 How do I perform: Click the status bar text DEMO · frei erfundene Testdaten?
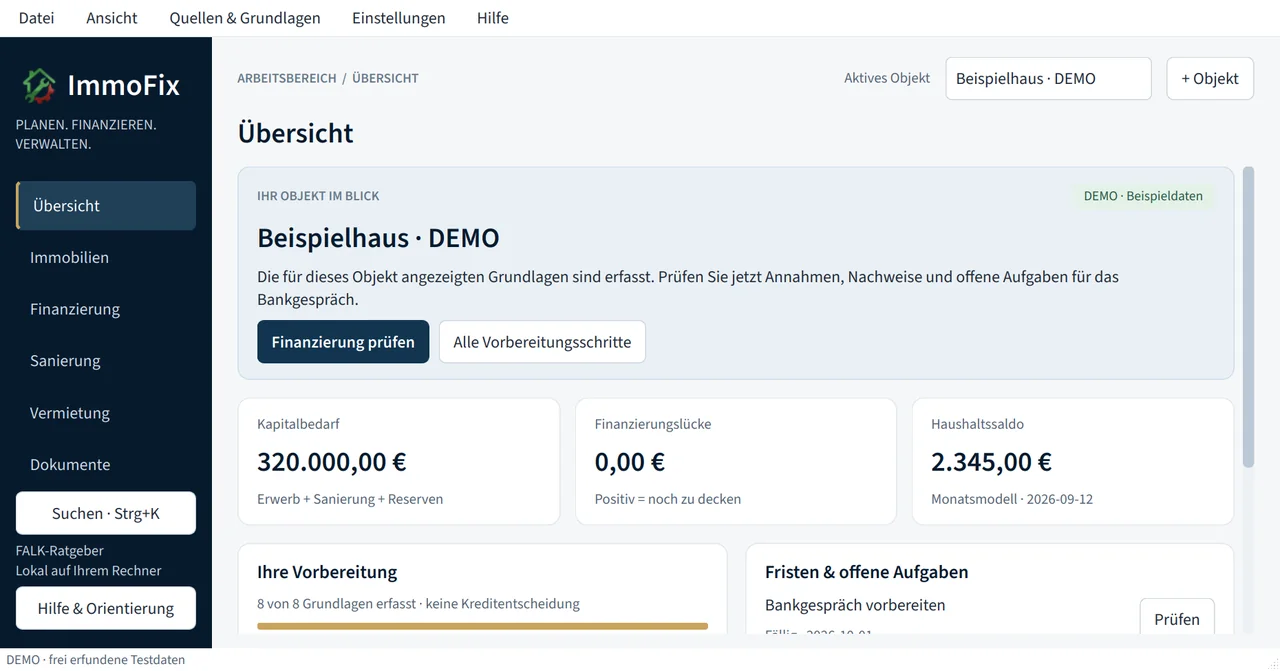point(96,660)
